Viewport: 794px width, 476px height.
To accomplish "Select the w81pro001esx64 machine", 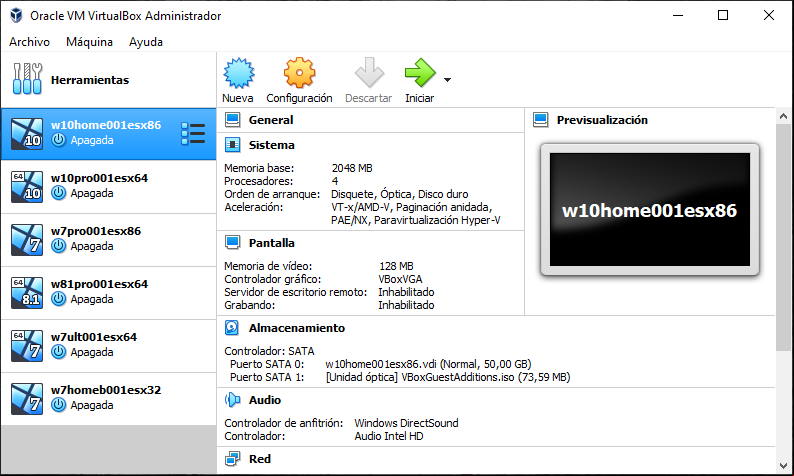I will 108,293.
